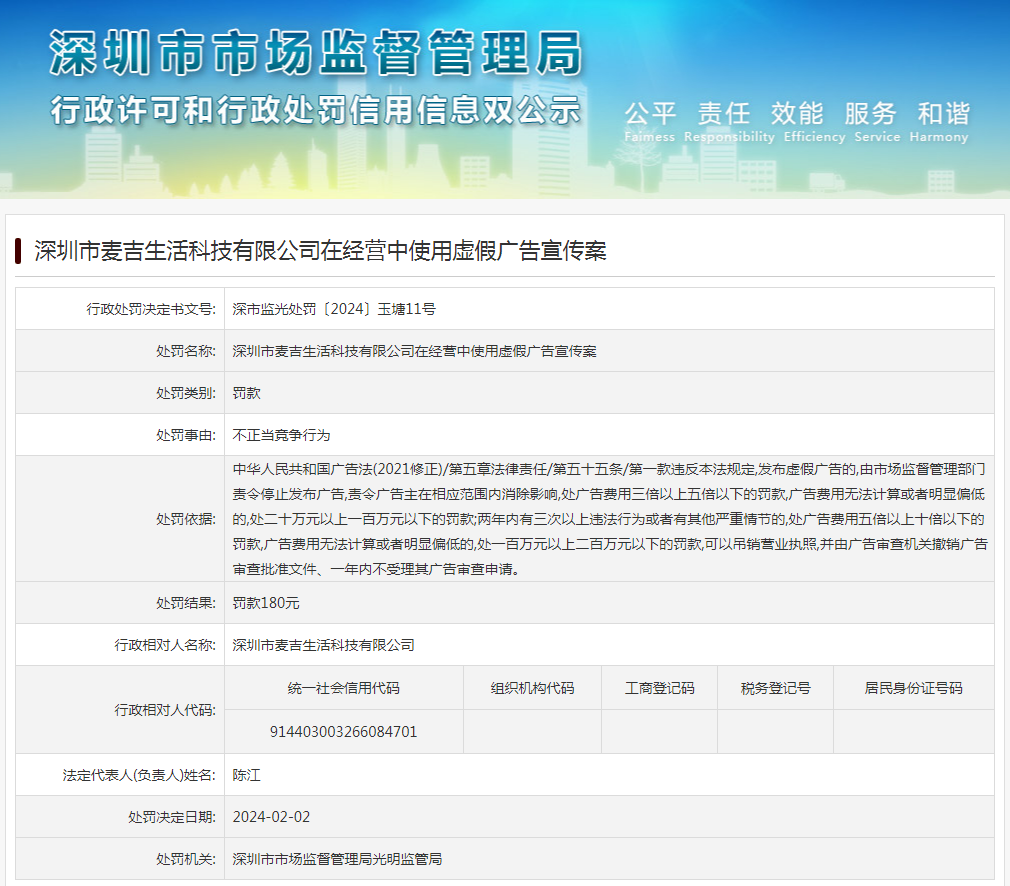
Task: Select the decision document number 深市监光处罚〔2024〕玉塘11号
Action: point(334,309)
